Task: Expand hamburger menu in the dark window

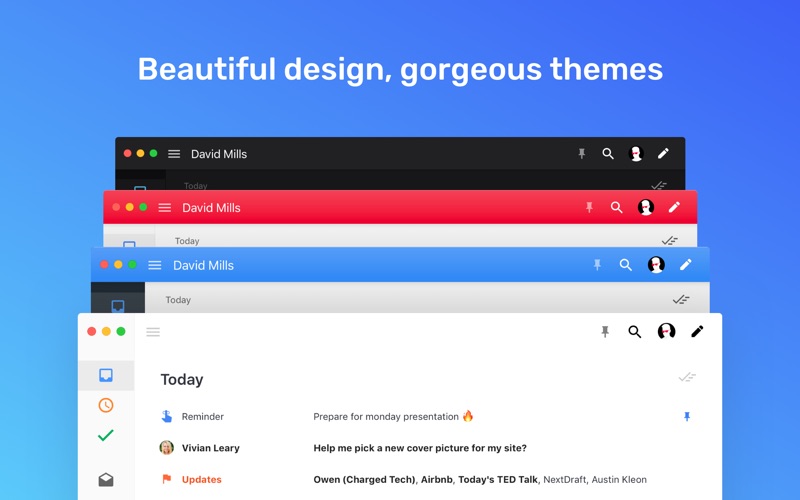Action: click(174, 154)
